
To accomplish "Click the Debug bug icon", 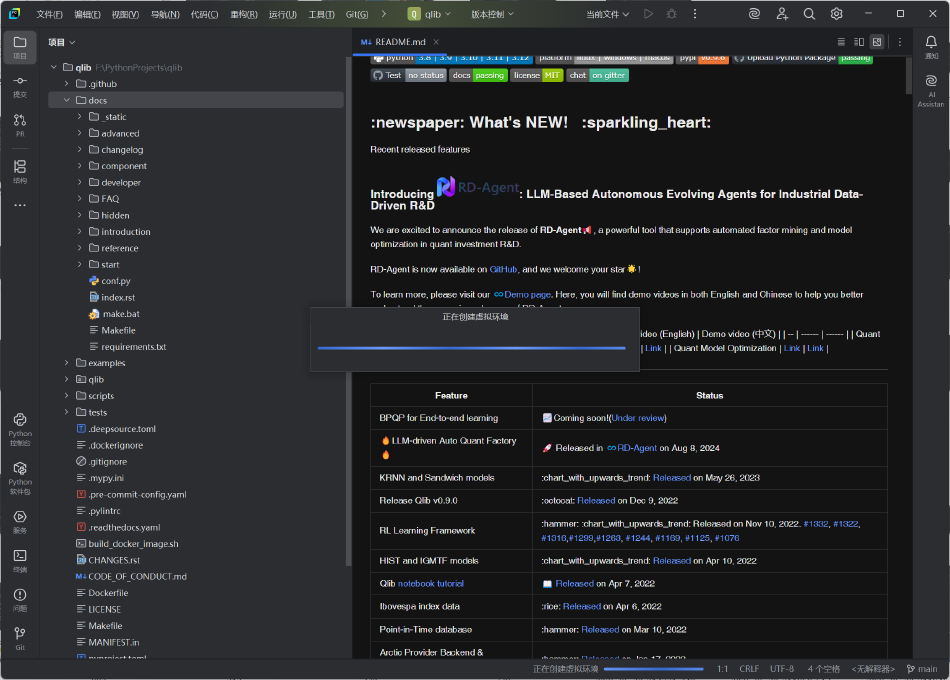I will click(671, 14).
